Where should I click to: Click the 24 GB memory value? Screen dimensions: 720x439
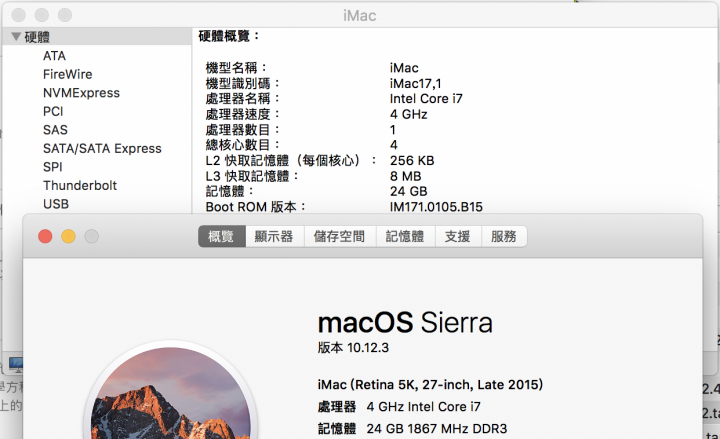click(409, 191)
